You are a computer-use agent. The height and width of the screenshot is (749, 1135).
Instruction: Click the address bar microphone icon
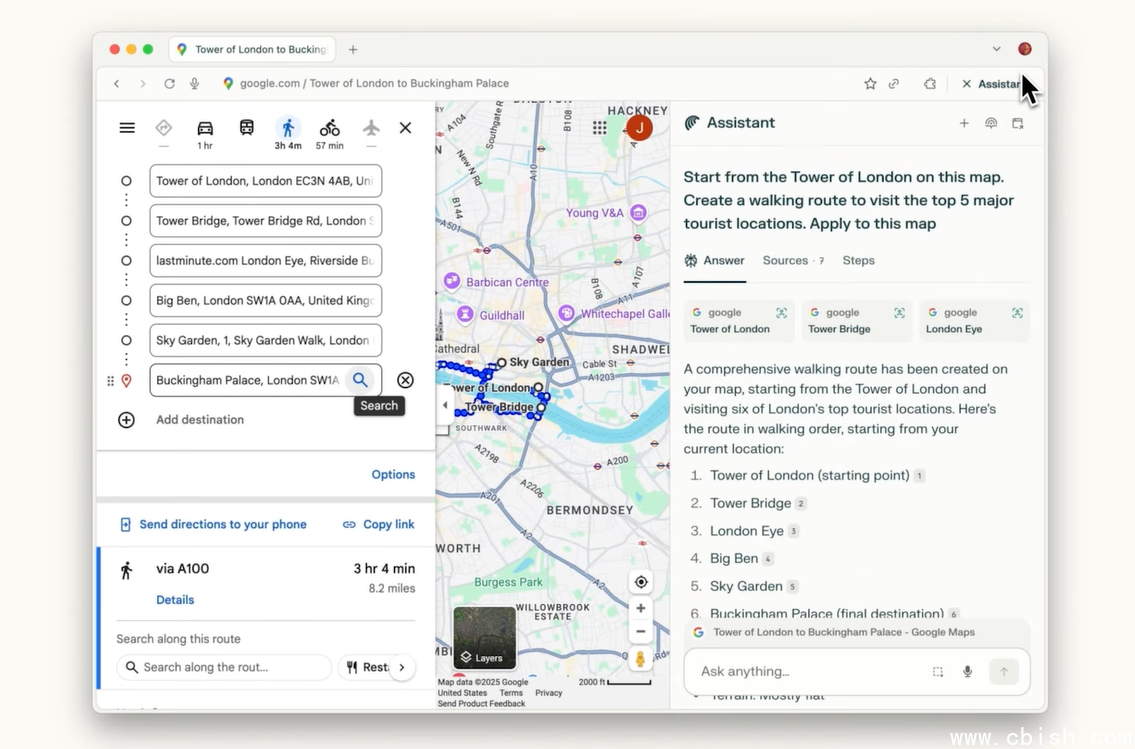[x=195, y=84]
